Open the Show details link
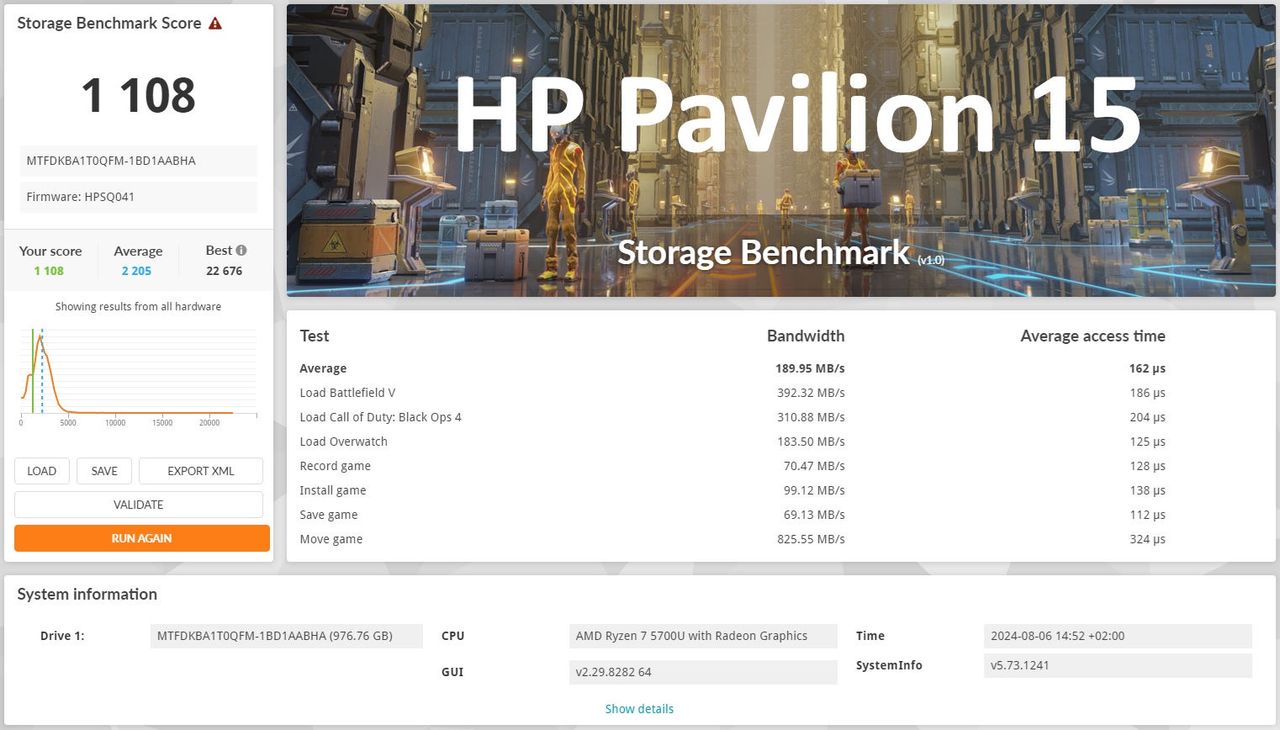 coord(639,709)
